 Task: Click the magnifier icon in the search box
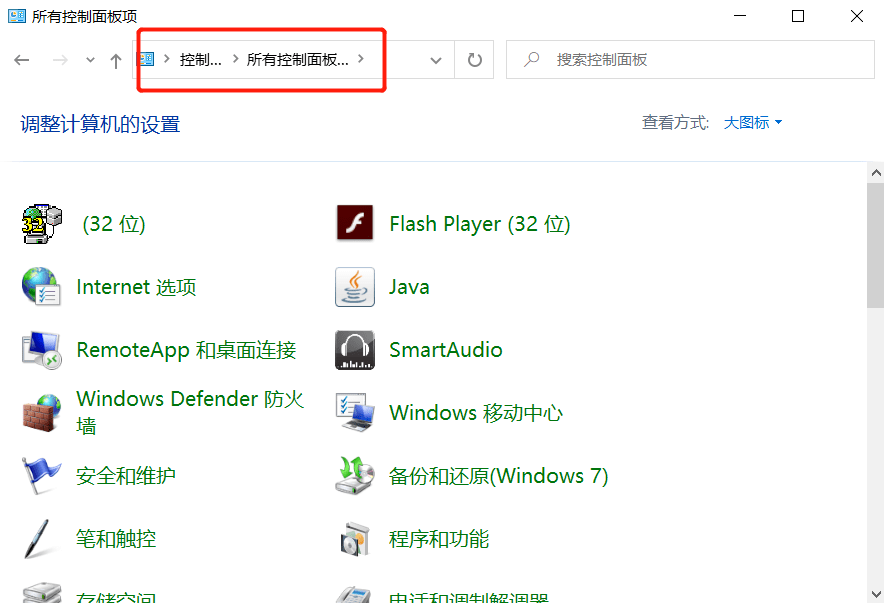[x=531, y=59]
